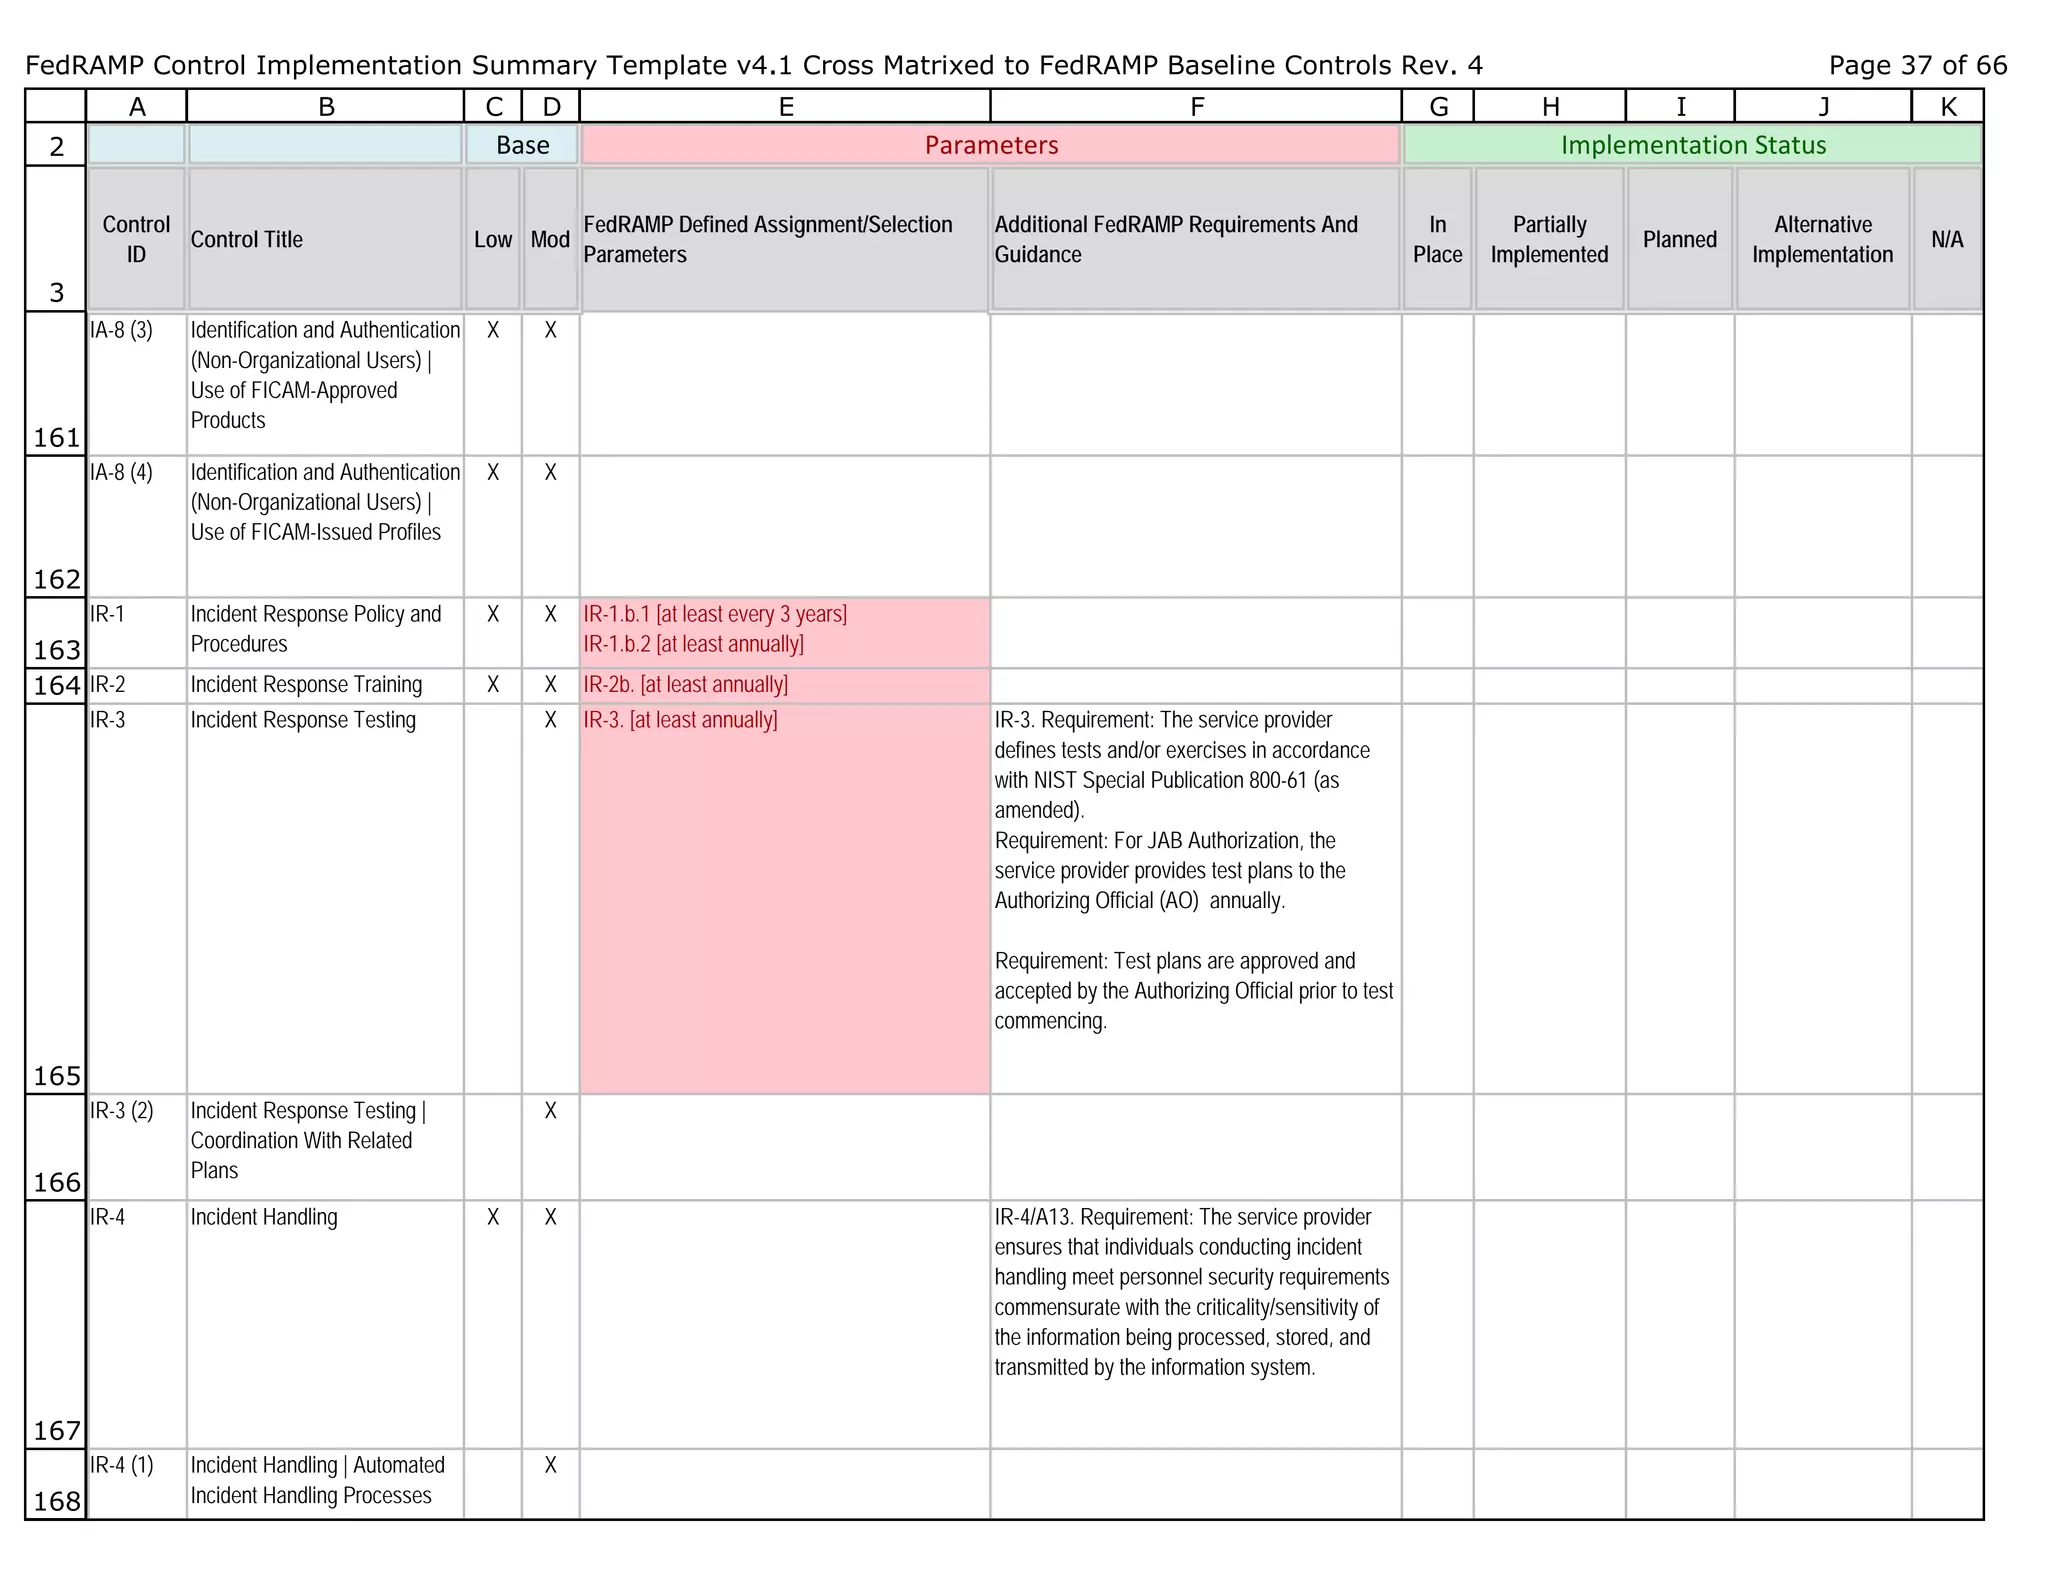Select column E header

coord(785,106)
